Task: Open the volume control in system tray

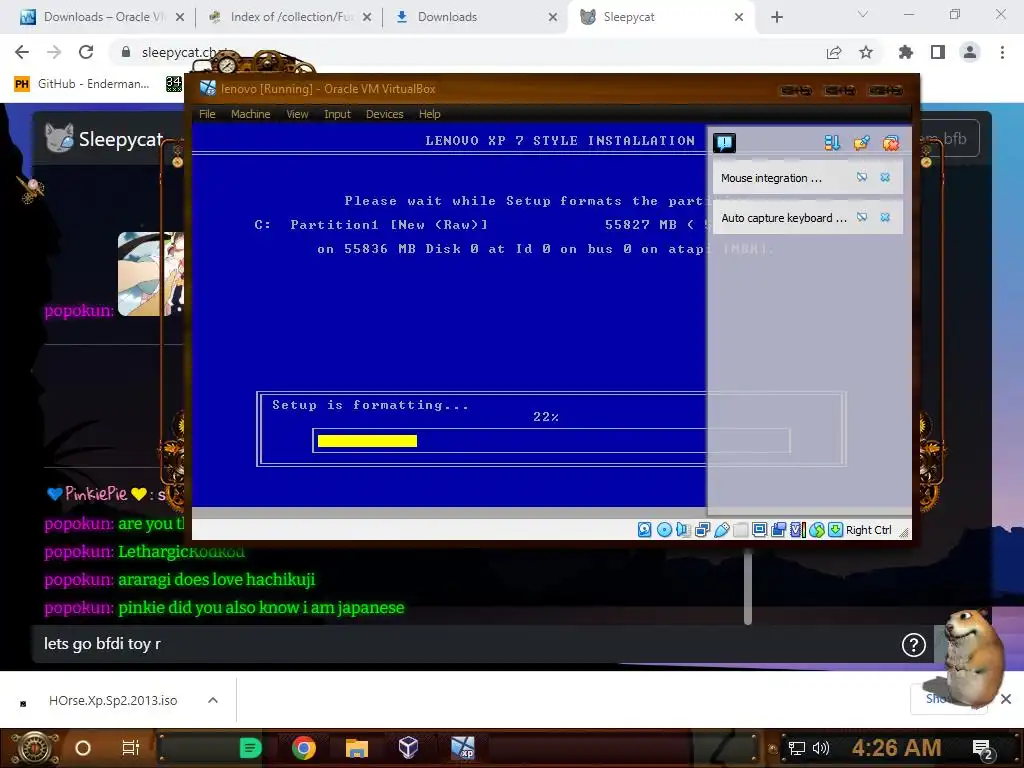Action: 821,748
